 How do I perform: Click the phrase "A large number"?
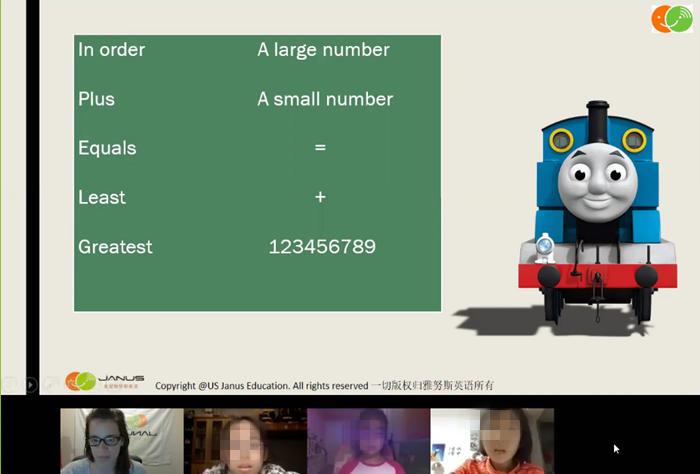pyautogui.click(x=323, y=50)
